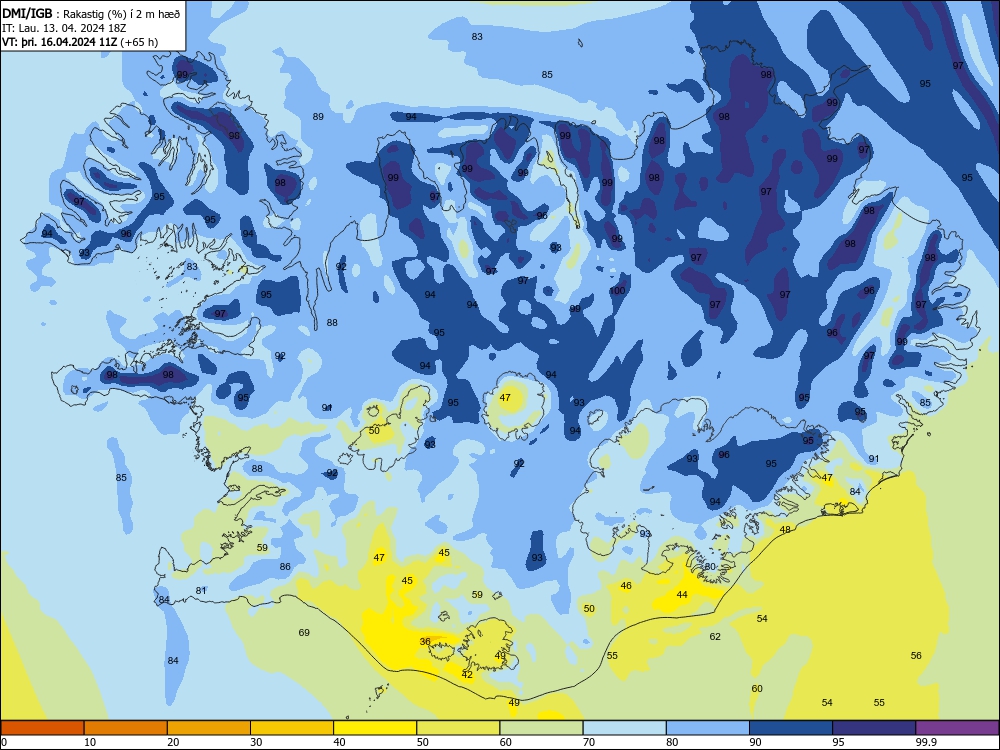Click the '89' humidity value on the map
This screenshot has height=750, width=1000.
pos(318,117)
